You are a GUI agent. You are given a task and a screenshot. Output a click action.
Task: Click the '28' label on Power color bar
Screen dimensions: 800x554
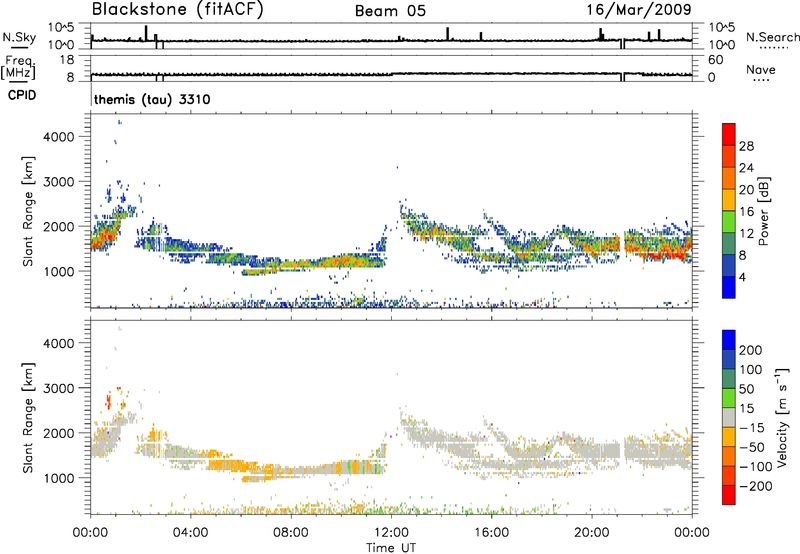pyautogui.click(x=746, y=146)
